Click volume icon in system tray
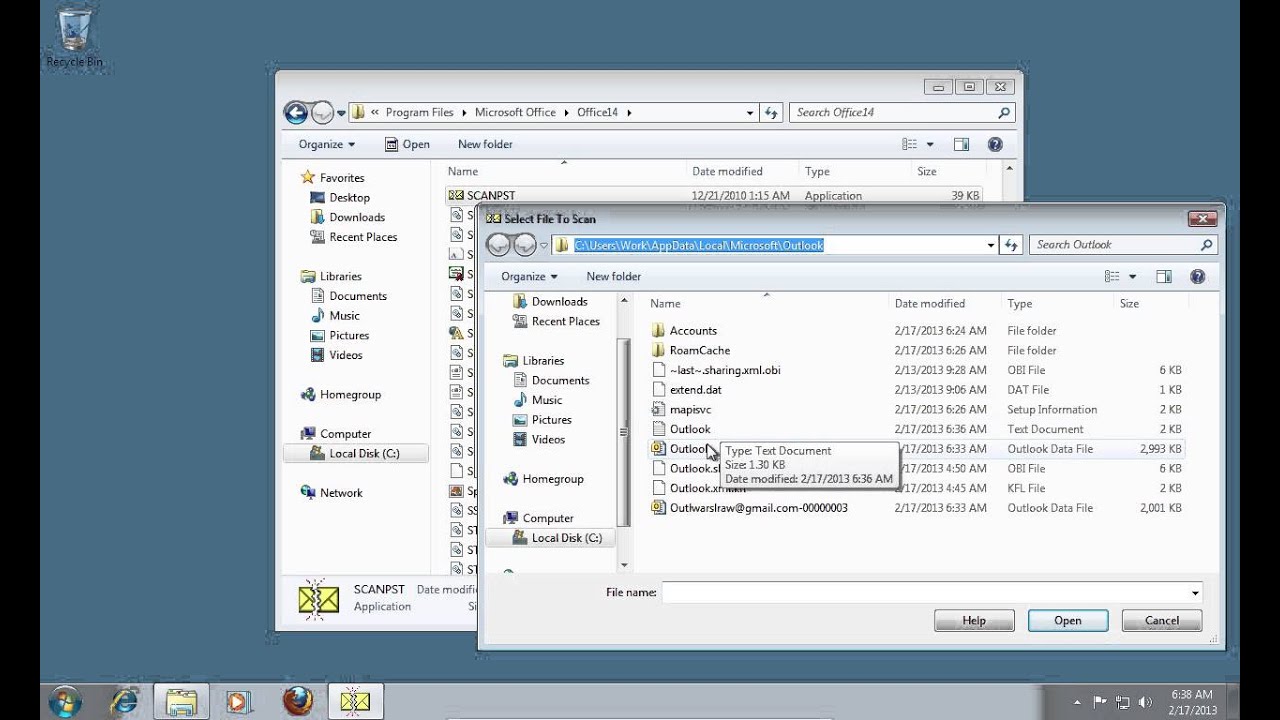This screenshot has height=720, width=1280. coord(1145,702)
